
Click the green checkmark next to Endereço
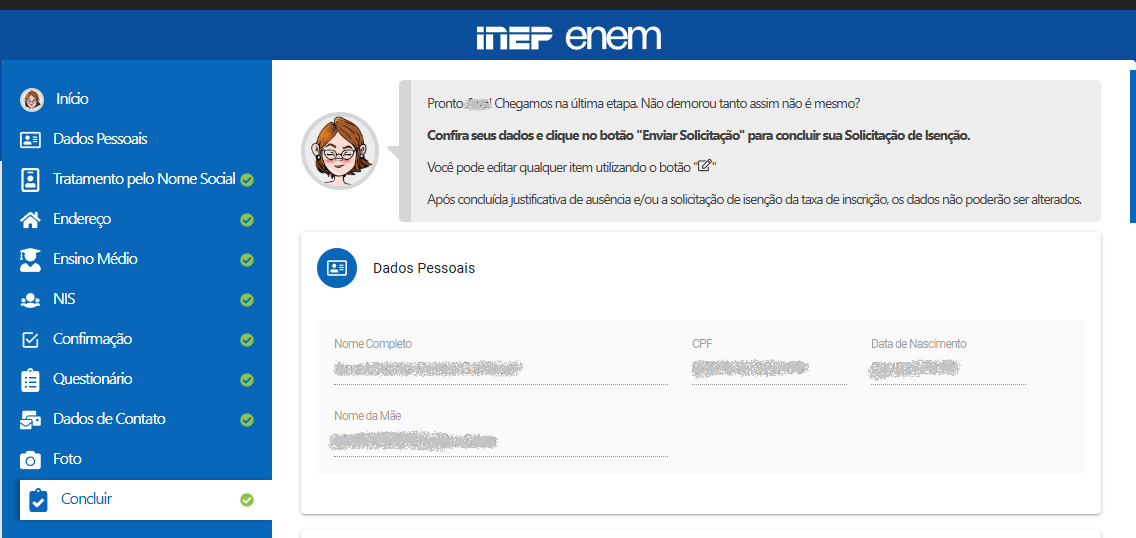(247, 220)
